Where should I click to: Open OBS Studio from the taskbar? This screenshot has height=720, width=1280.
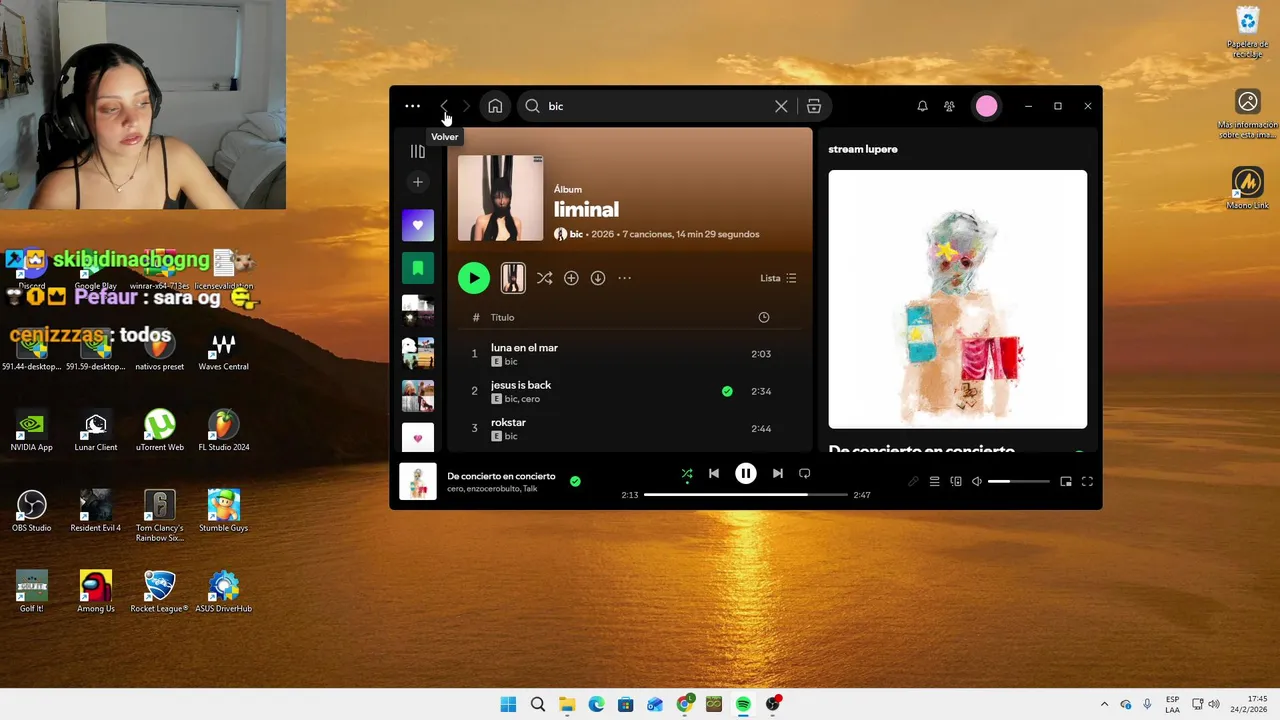click(773, 704)
